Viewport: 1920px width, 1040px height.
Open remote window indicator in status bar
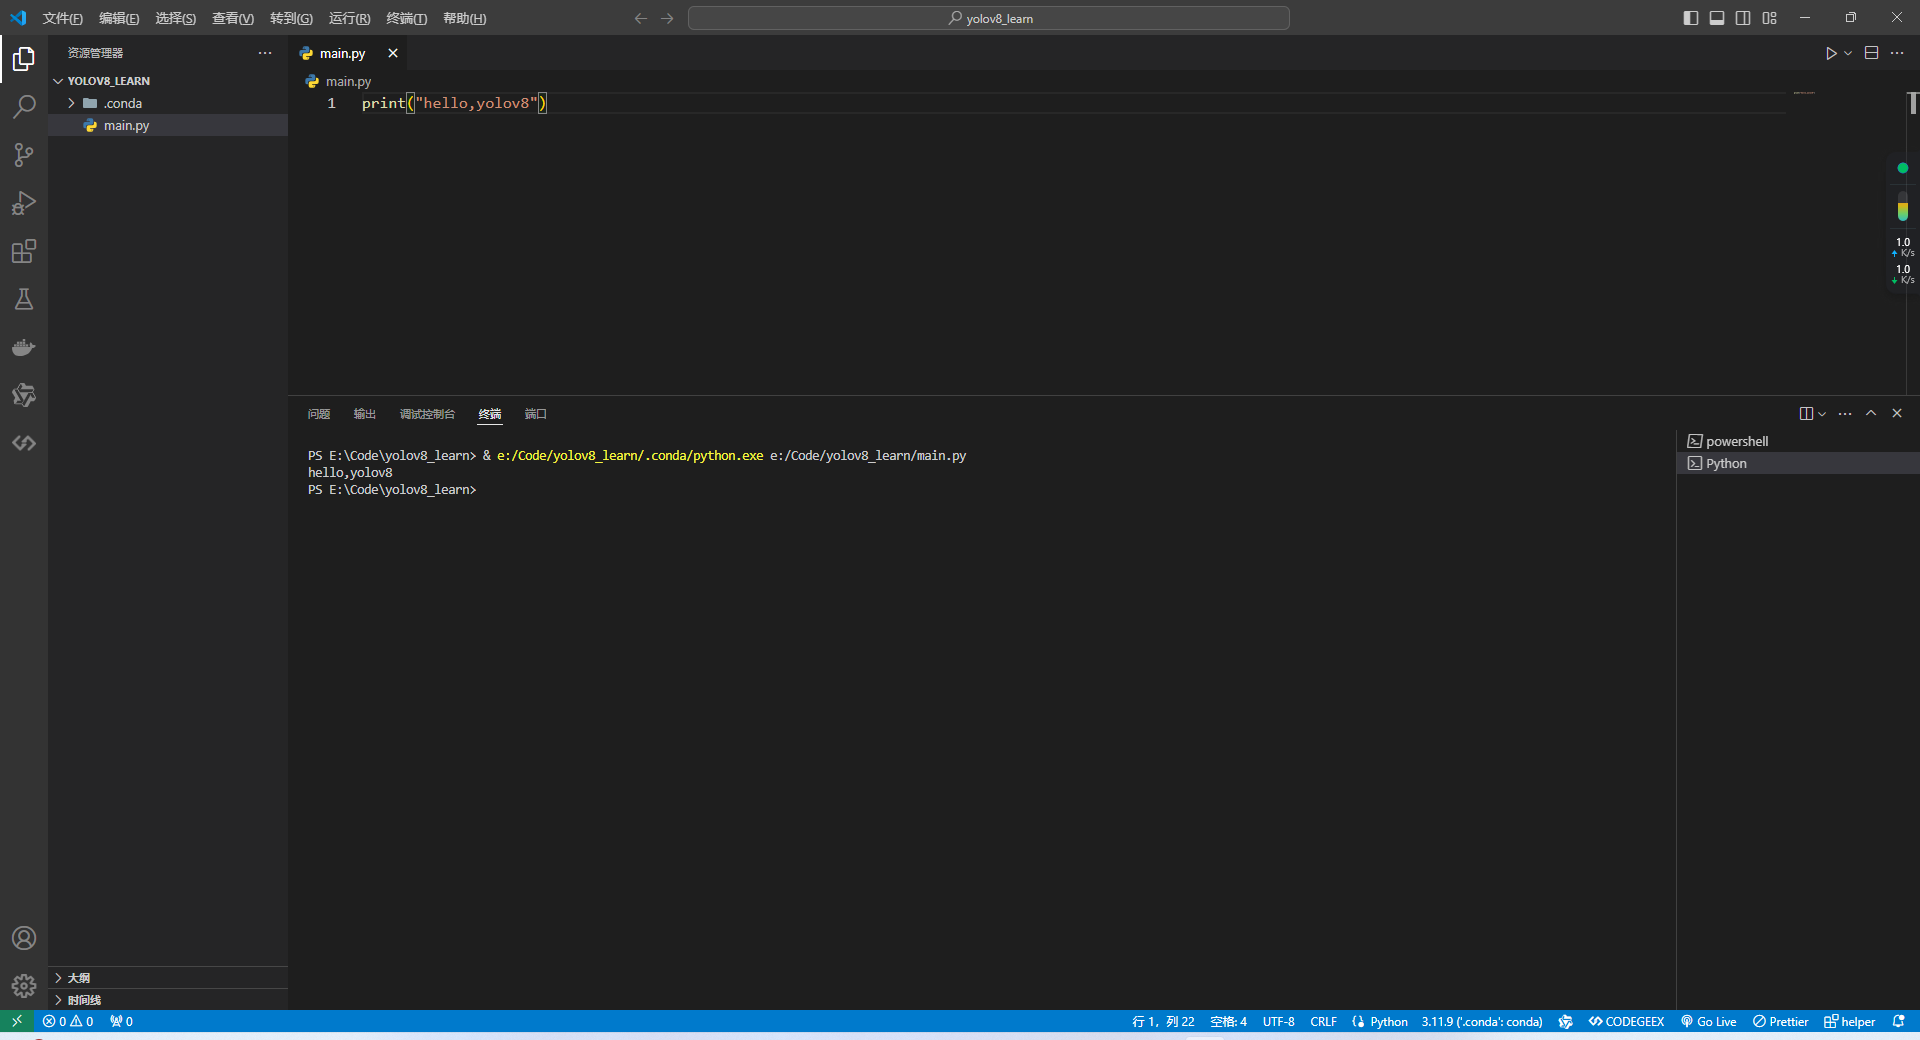[17, 1021]
